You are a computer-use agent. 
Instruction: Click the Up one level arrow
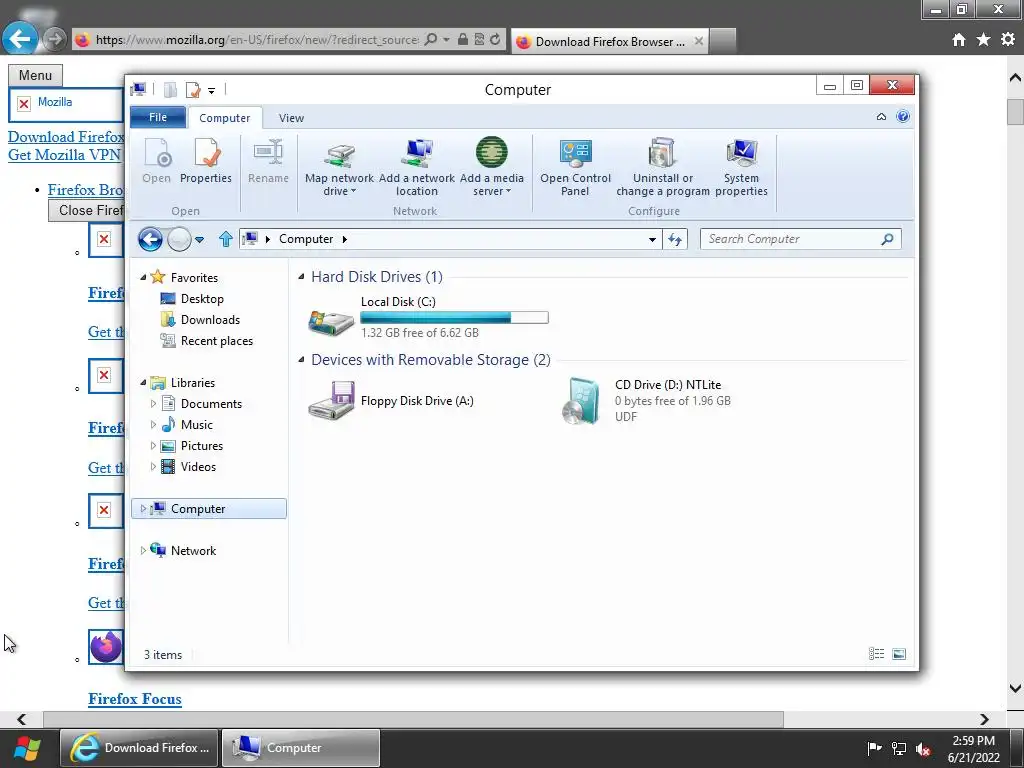pyautogui.click(x=226, y=239)
